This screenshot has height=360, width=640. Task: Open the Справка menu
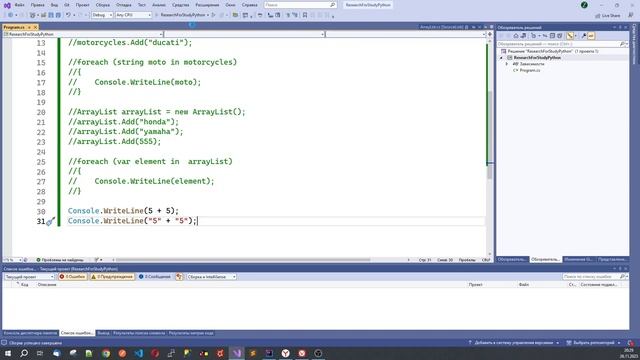249,5
